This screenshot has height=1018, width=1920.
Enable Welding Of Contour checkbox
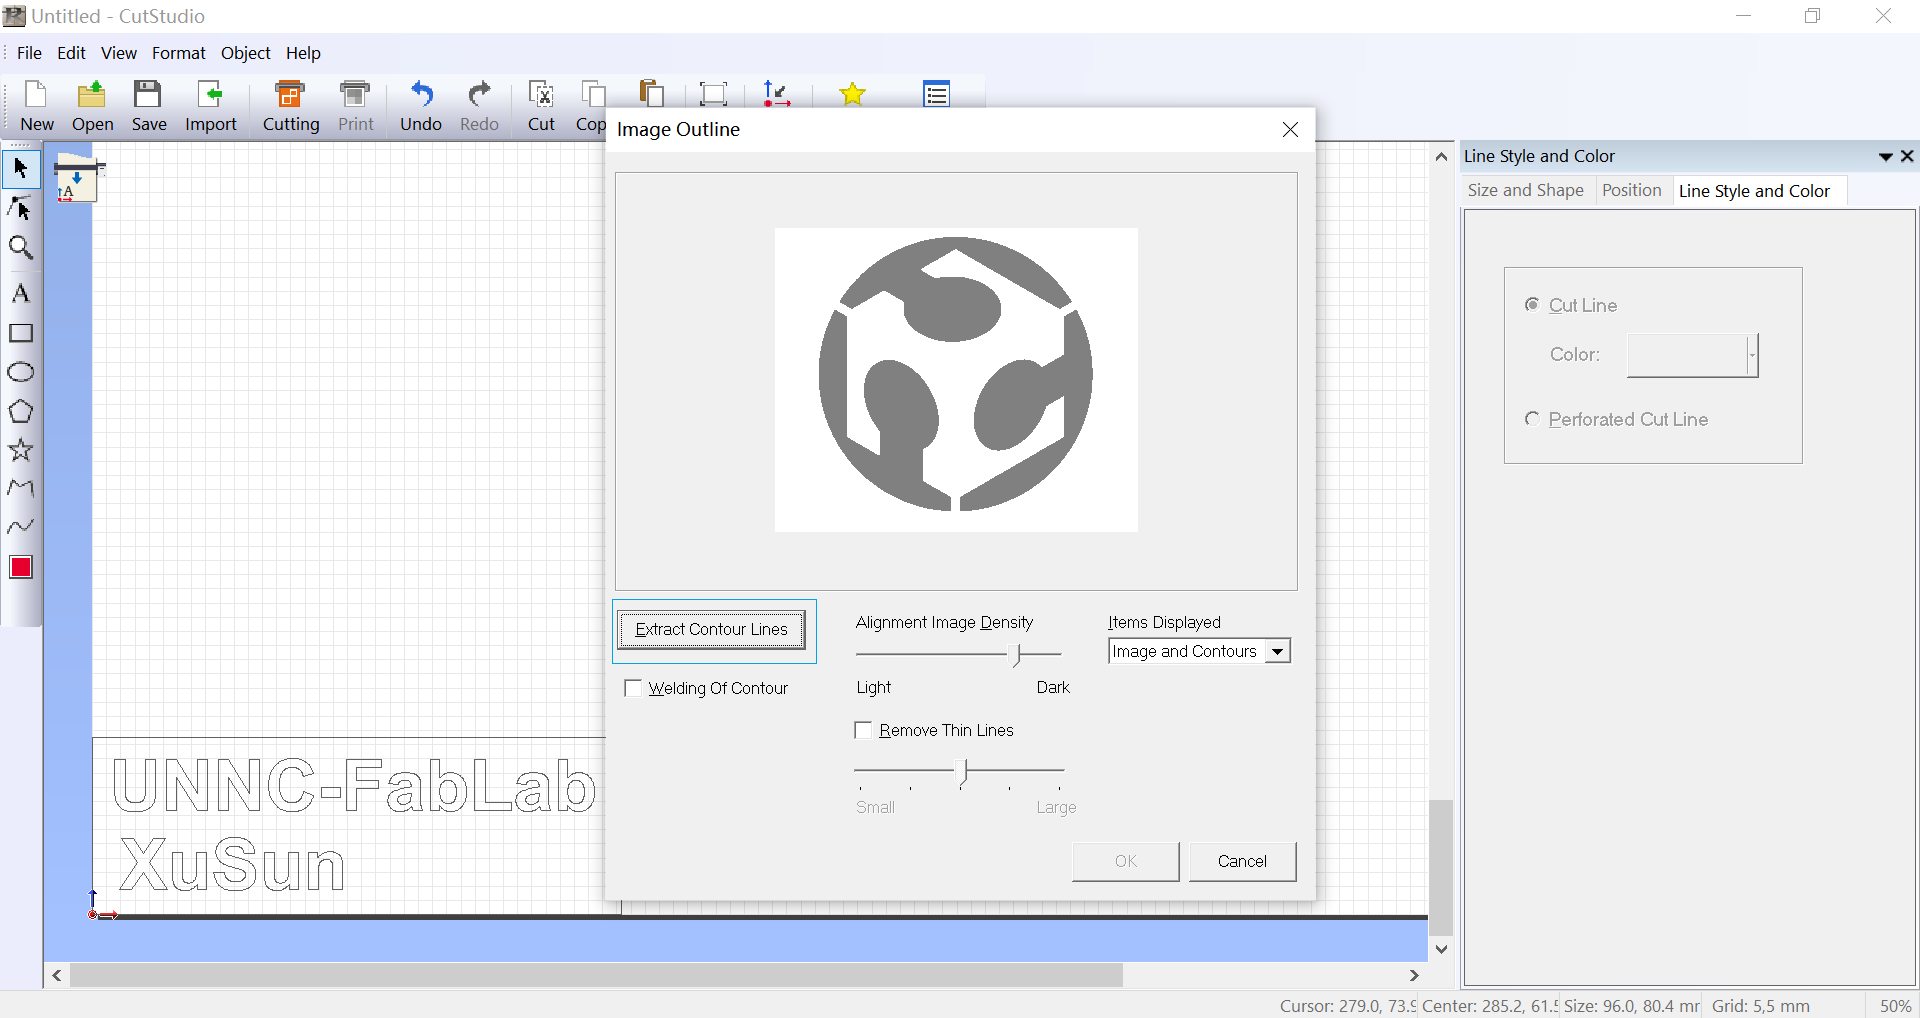tap(633, 688)
